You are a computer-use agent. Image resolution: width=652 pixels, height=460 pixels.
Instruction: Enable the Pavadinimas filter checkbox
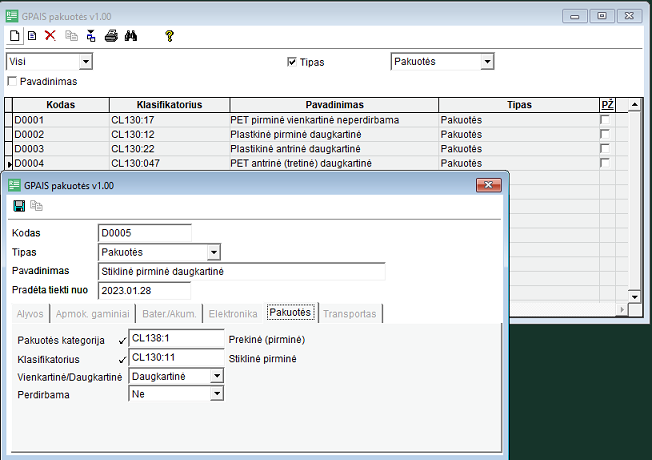[12, 81]
